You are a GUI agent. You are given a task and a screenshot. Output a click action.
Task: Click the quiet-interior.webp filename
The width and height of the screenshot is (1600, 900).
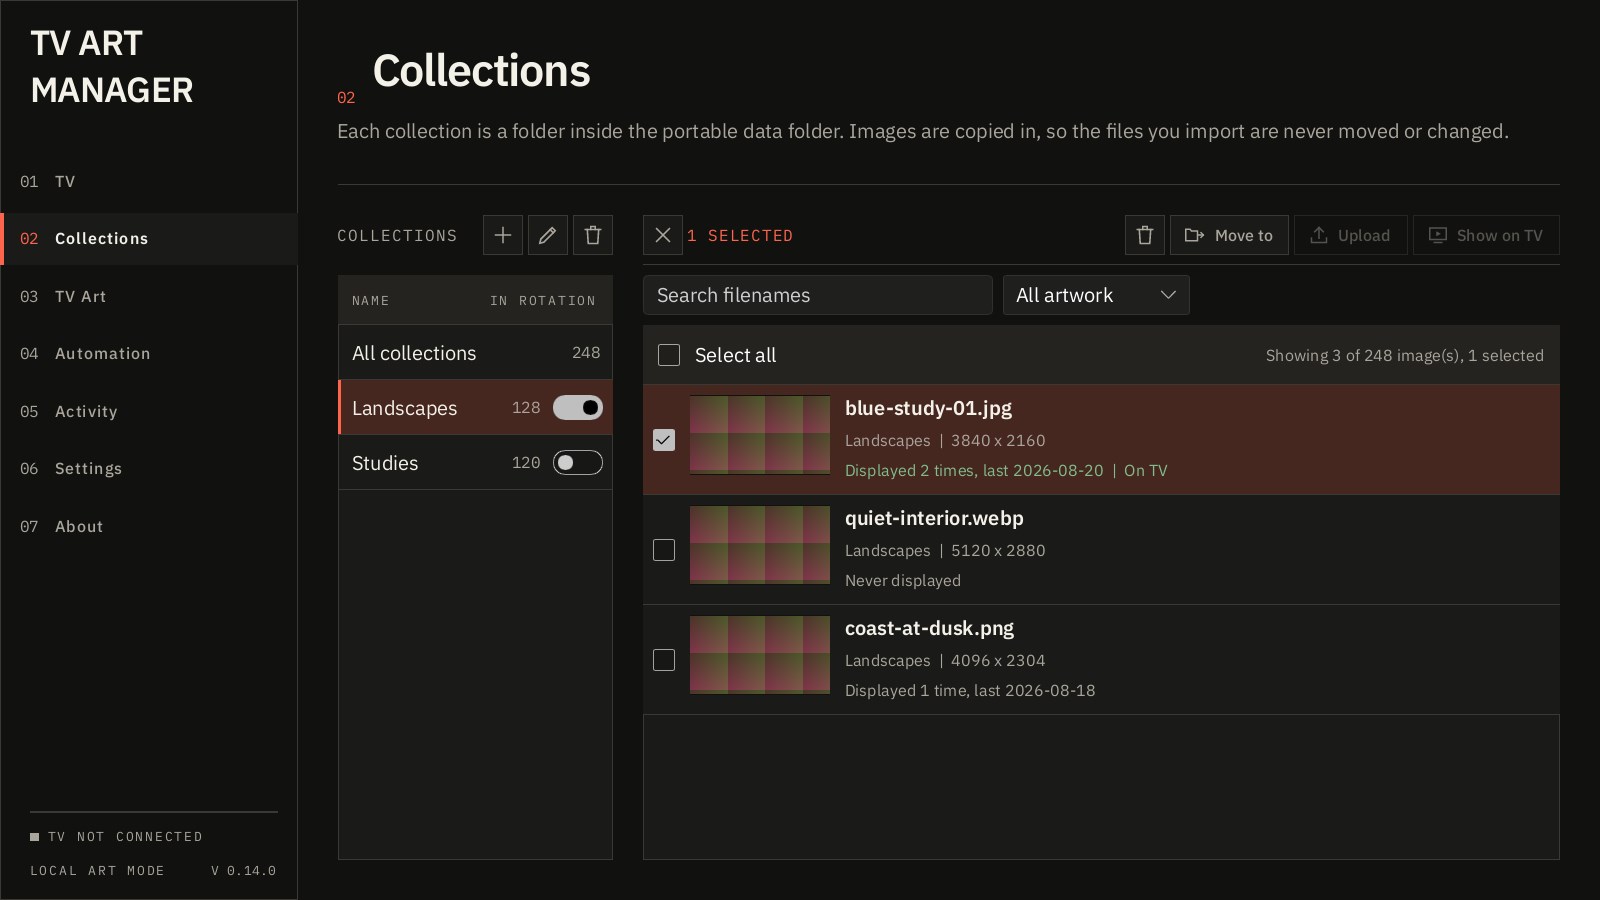[x=934, y=518]
